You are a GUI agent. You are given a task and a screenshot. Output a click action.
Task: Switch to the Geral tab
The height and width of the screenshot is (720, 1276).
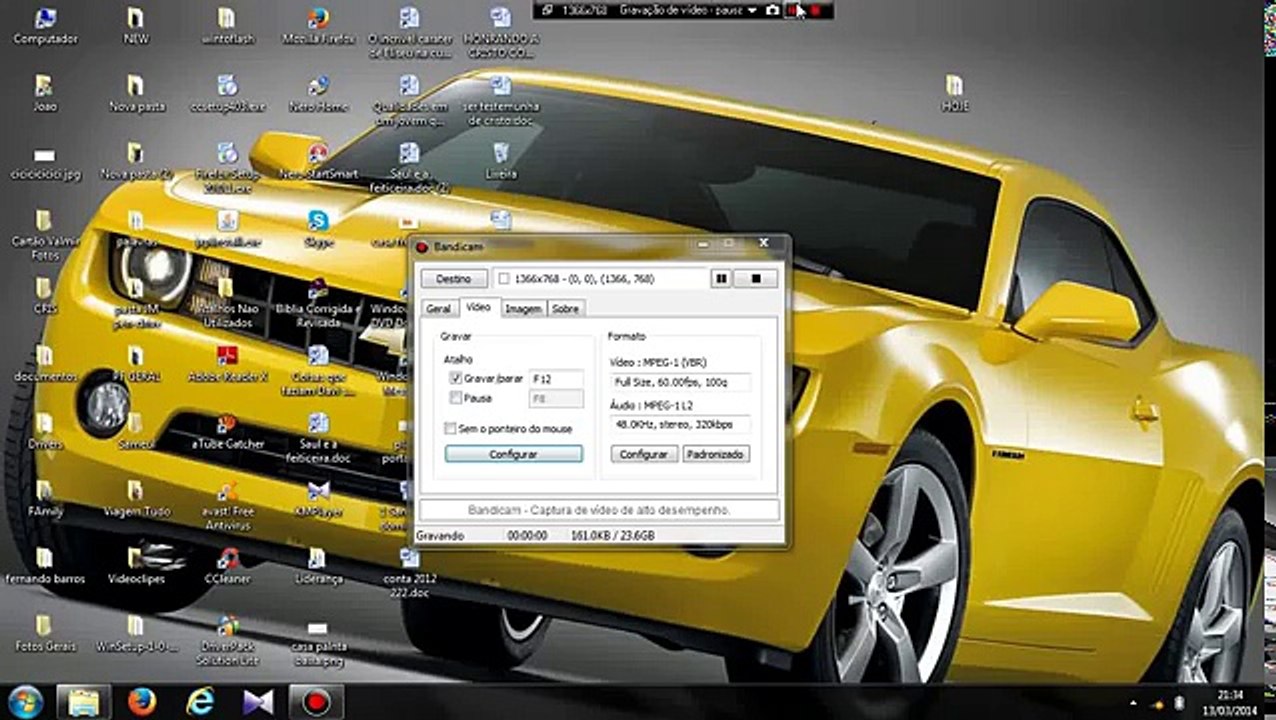[x=439, y=309]
